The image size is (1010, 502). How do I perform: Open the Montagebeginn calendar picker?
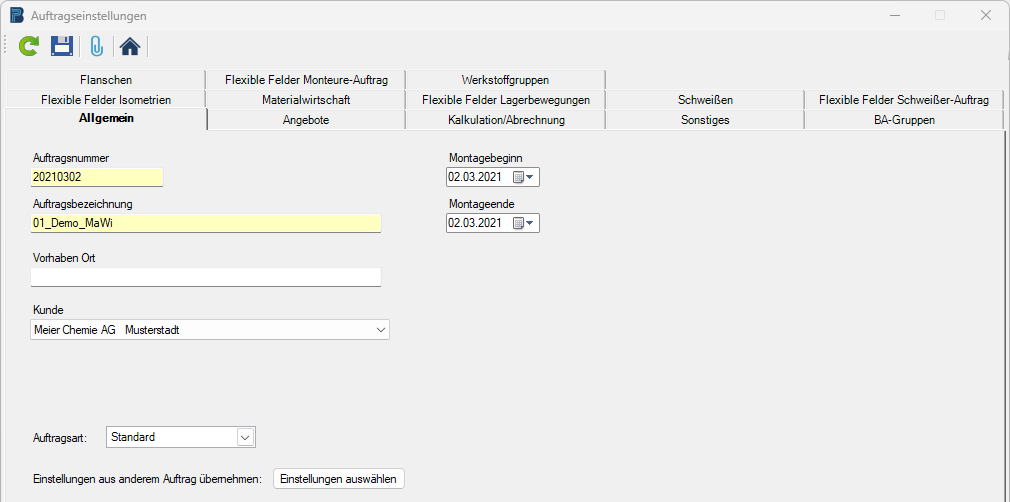(524, 177)
